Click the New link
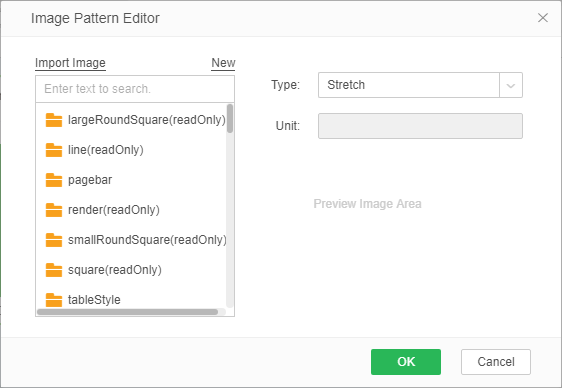Image resolution: width=562 pixels, height=388 pixels. tap(223, 63)
